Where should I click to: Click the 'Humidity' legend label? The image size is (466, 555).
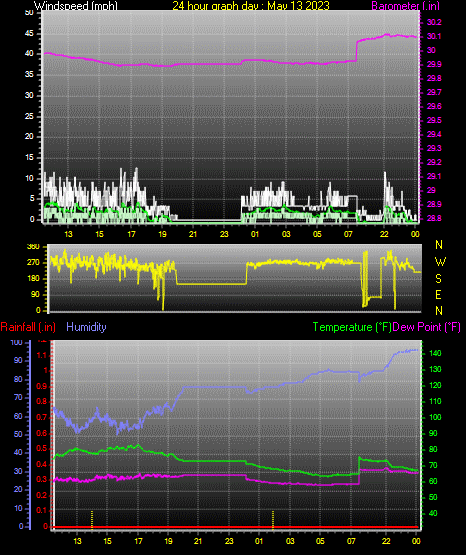(x=86, y=327)
